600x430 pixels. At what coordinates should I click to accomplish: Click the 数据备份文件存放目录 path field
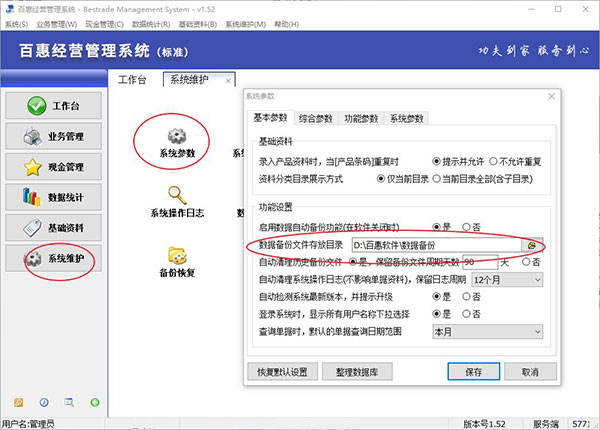coord(437,245)
